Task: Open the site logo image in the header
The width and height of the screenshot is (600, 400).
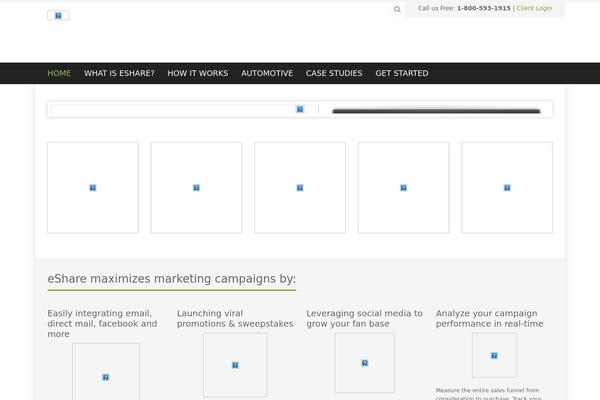Action: click(58, 15)
